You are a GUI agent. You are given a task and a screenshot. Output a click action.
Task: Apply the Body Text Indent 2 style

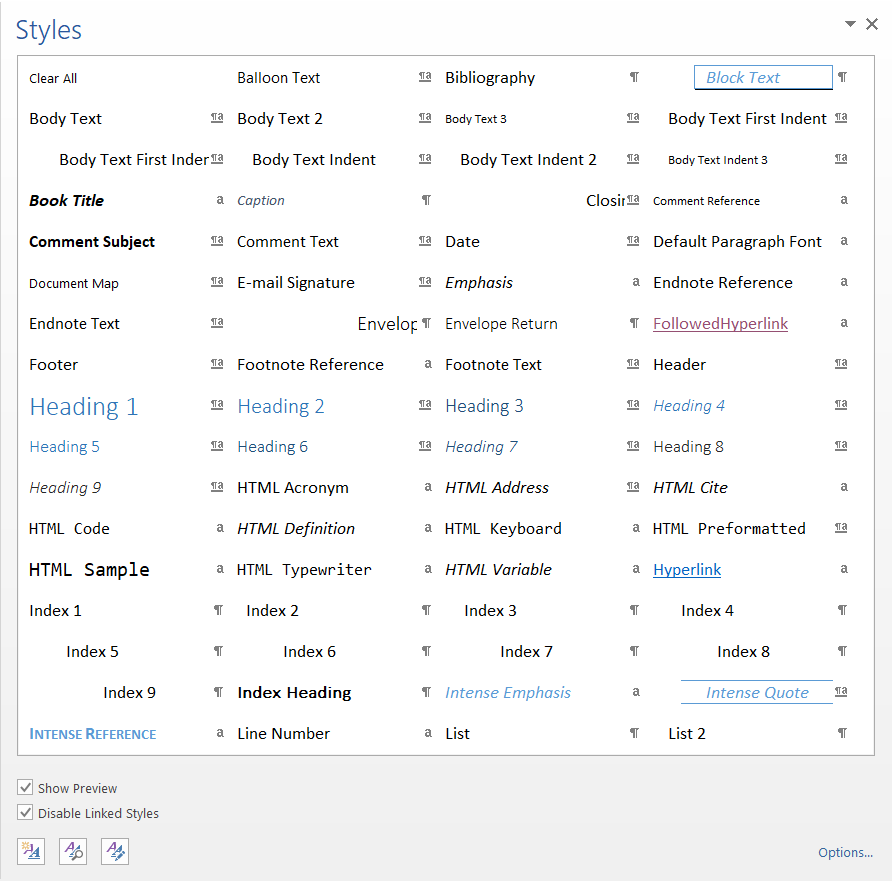pyautogui.click(x=528, y=160)
